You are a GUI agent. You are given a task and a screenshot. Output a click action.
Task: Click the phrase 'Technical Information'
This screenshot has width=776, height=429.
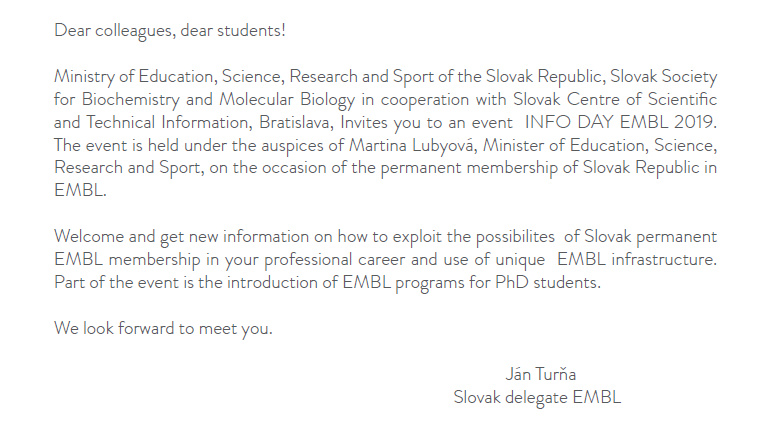tap(169, 122)
